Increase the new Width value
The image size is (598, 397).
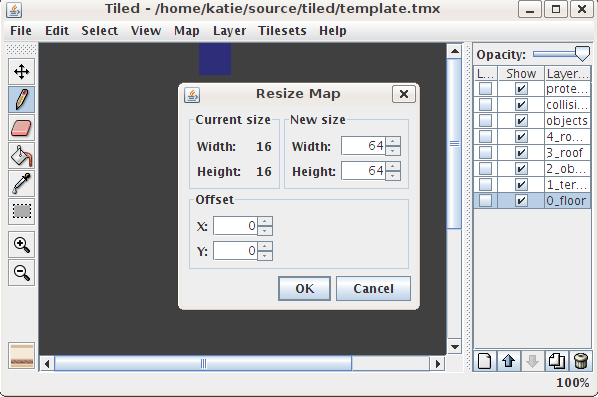(x=393, y=141)
